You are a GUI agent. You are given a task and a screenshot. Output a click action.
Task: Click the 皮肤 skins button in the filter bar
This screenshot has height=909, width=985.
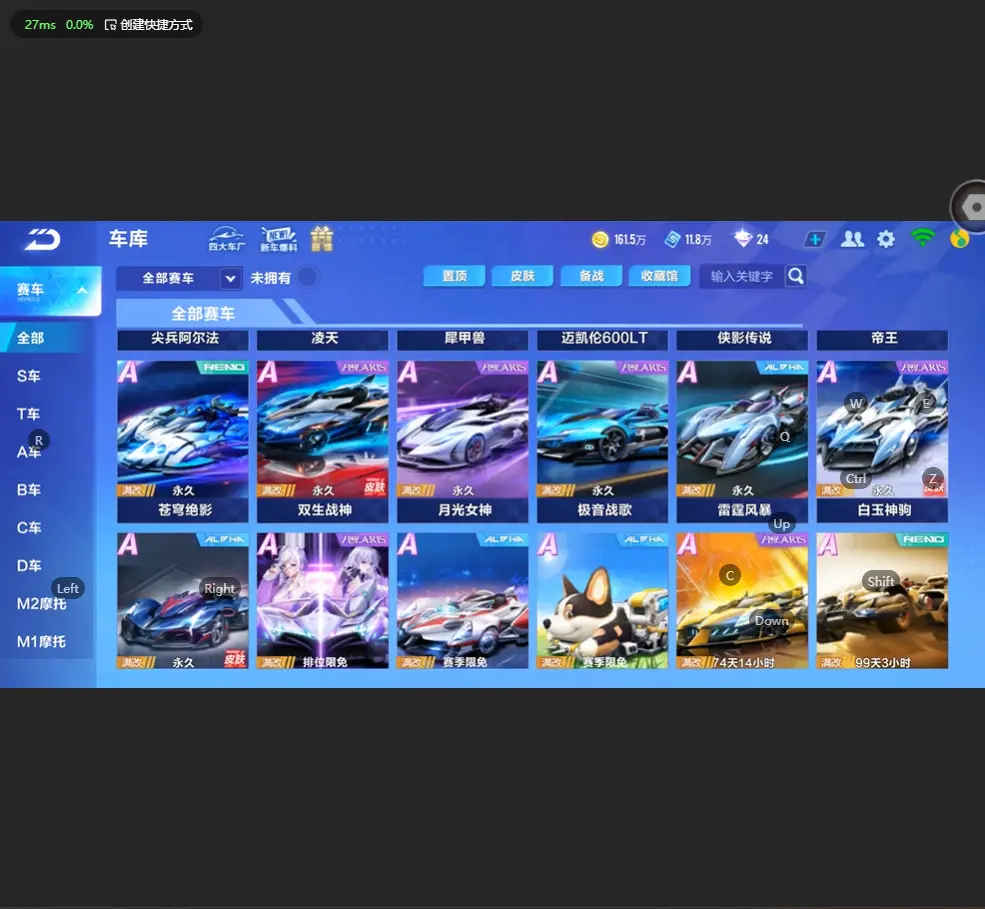click(x=523, y=276)
